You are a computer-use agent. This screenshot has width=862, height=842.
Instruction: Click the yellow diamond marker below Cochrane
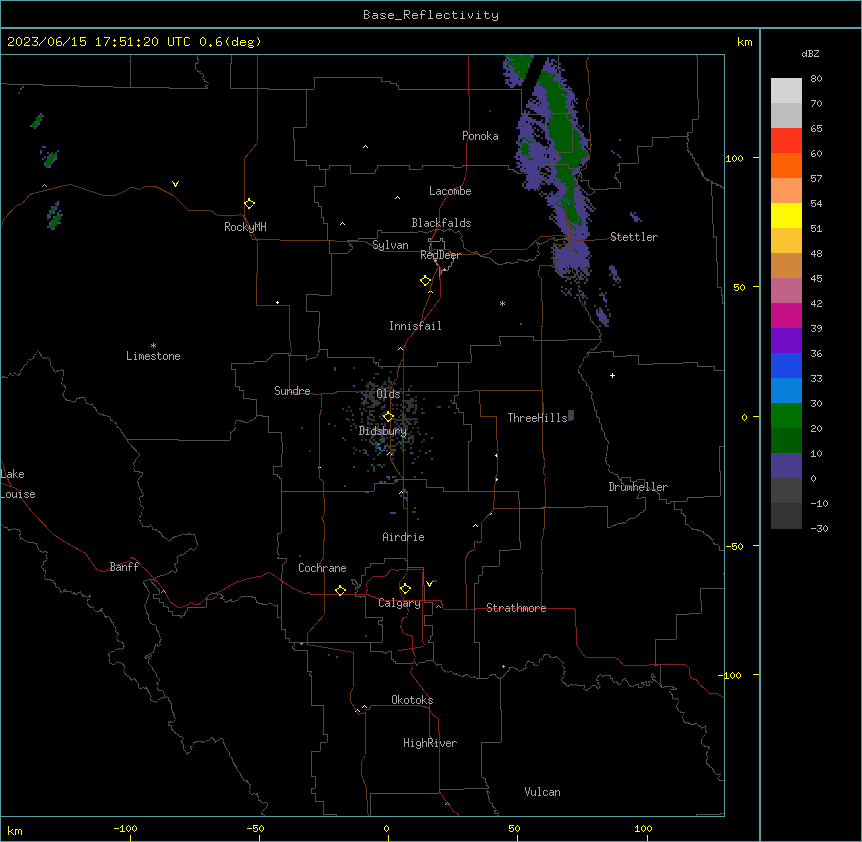pyautogui.click(x=340, y=590)
